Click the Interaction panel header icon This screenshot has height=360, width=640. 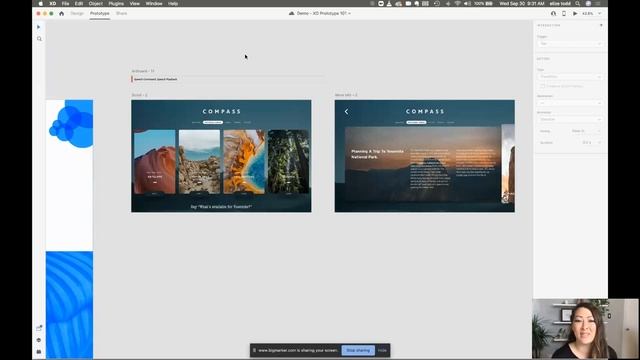tap(601, 25)
